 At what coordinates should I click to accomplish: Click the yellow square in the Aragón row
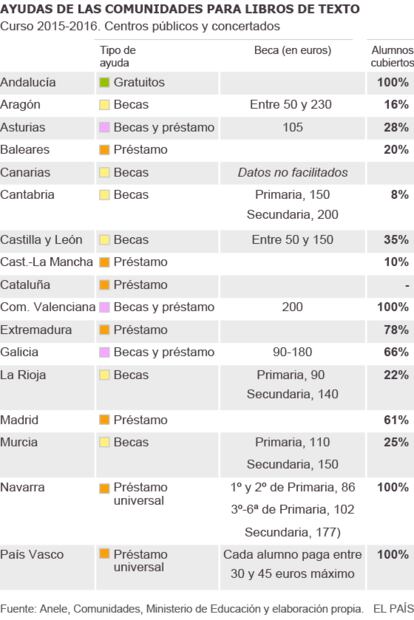[104, 105]
